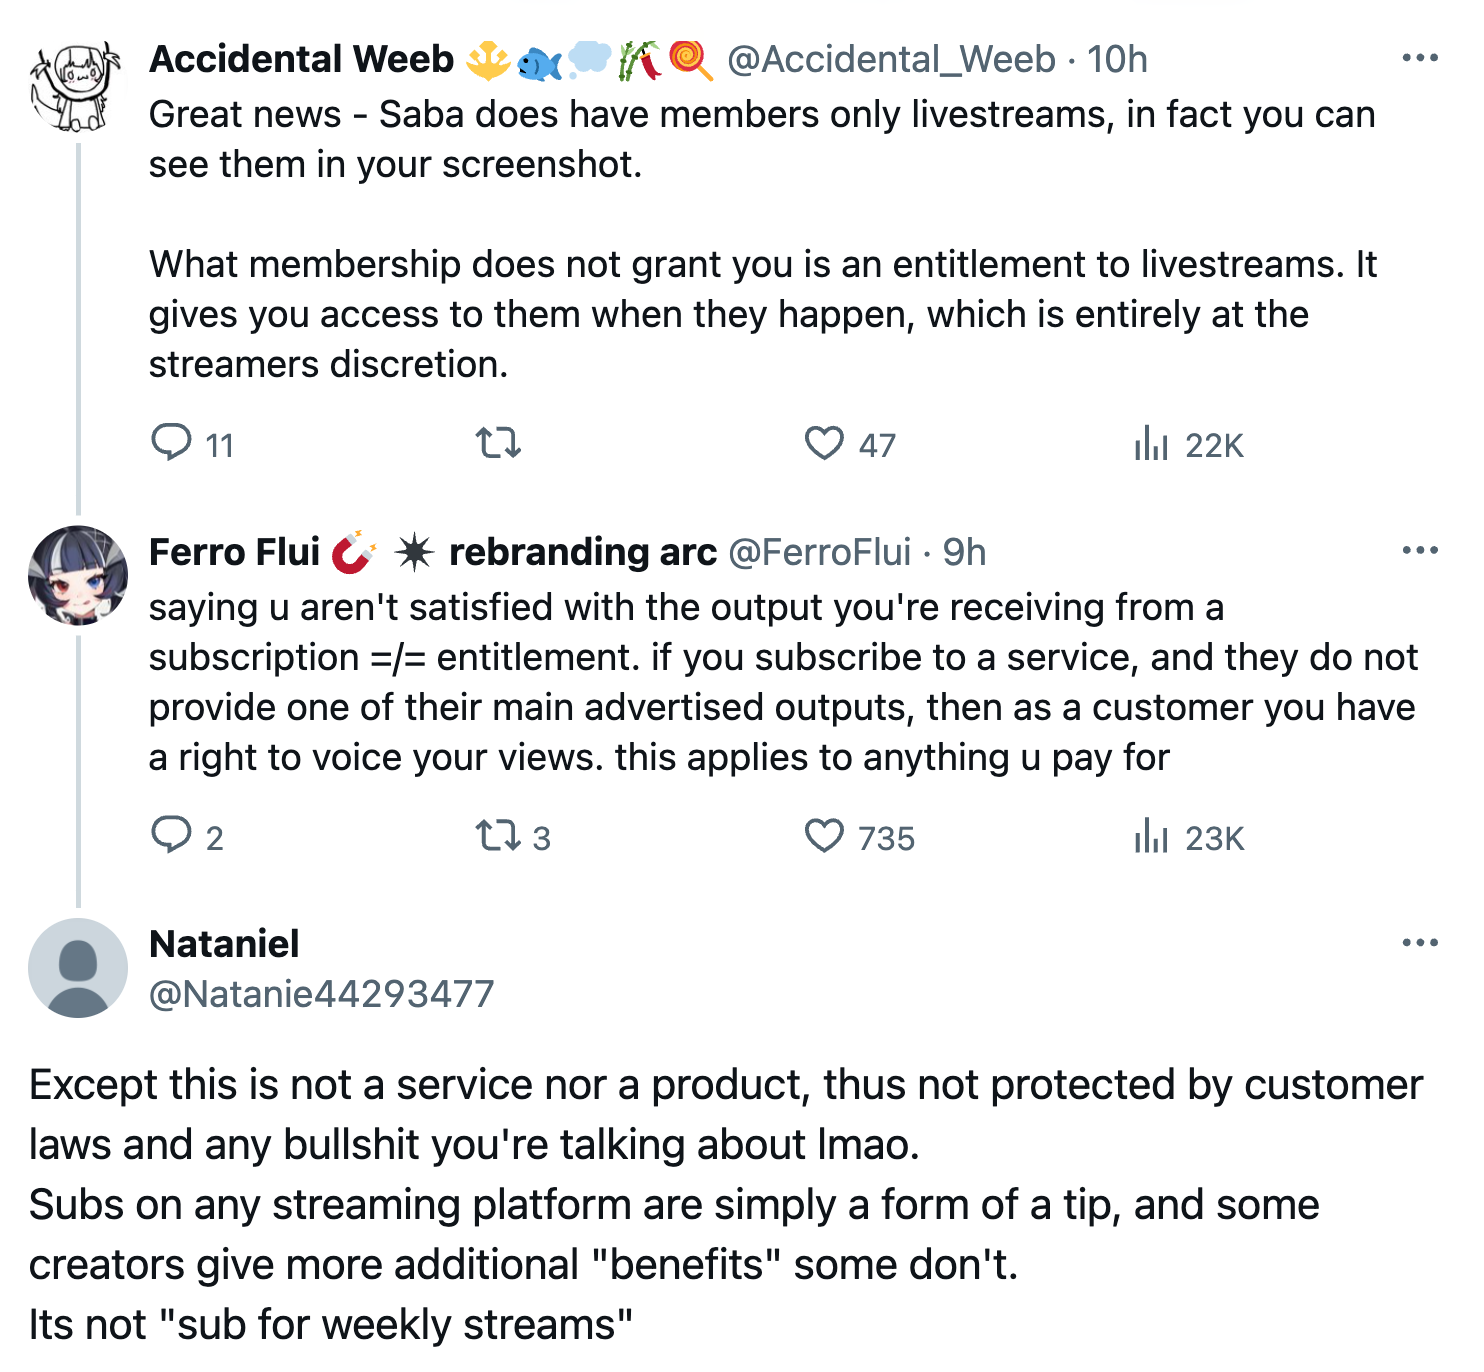
Task: Retweet Ferro Flui's post
Action: (498, 835)
